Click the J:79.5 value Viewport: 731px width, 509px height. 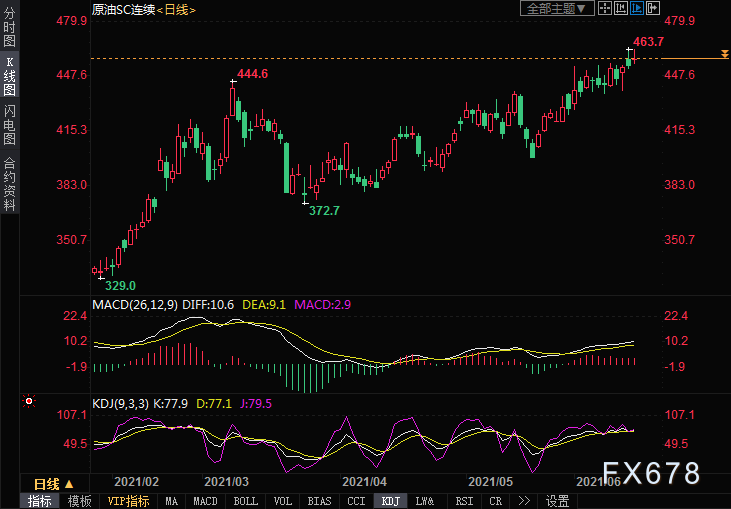point(255,404)
